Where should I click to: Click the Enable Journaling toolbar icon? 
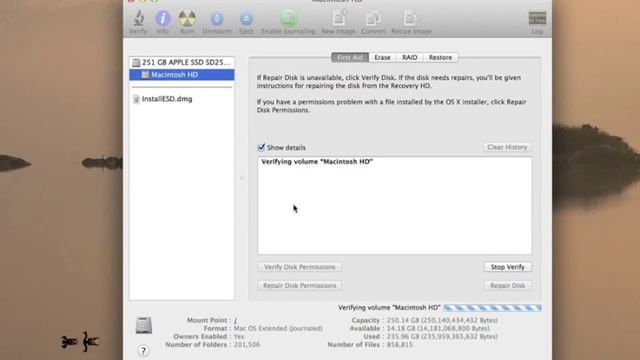point(288,22)
